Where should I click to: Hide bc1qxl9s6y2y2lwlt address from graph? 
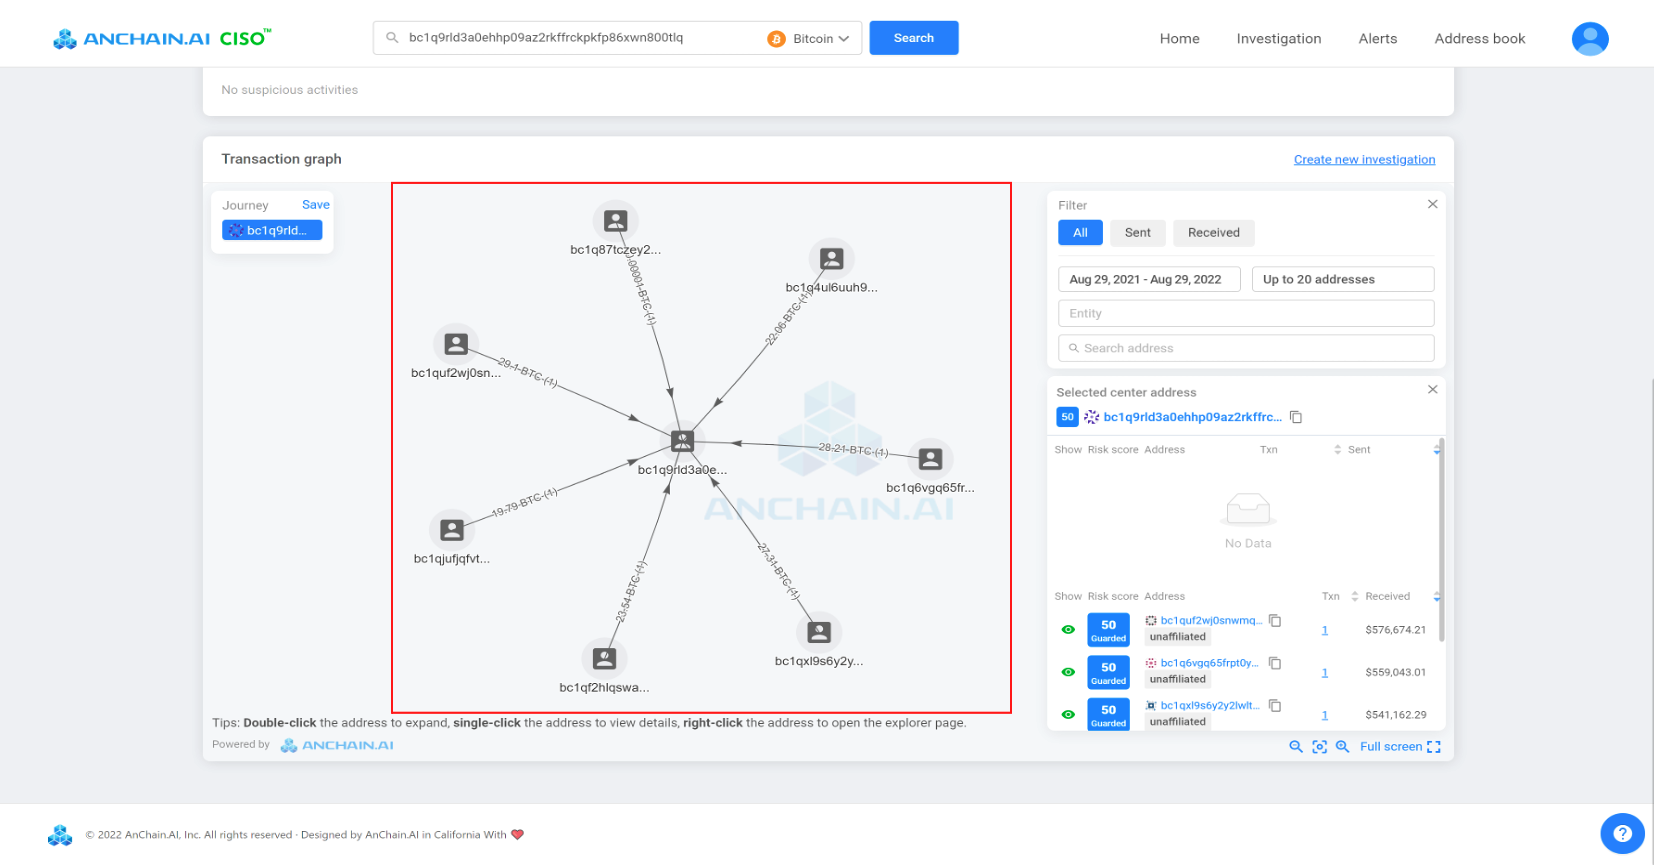[1068, 715]
